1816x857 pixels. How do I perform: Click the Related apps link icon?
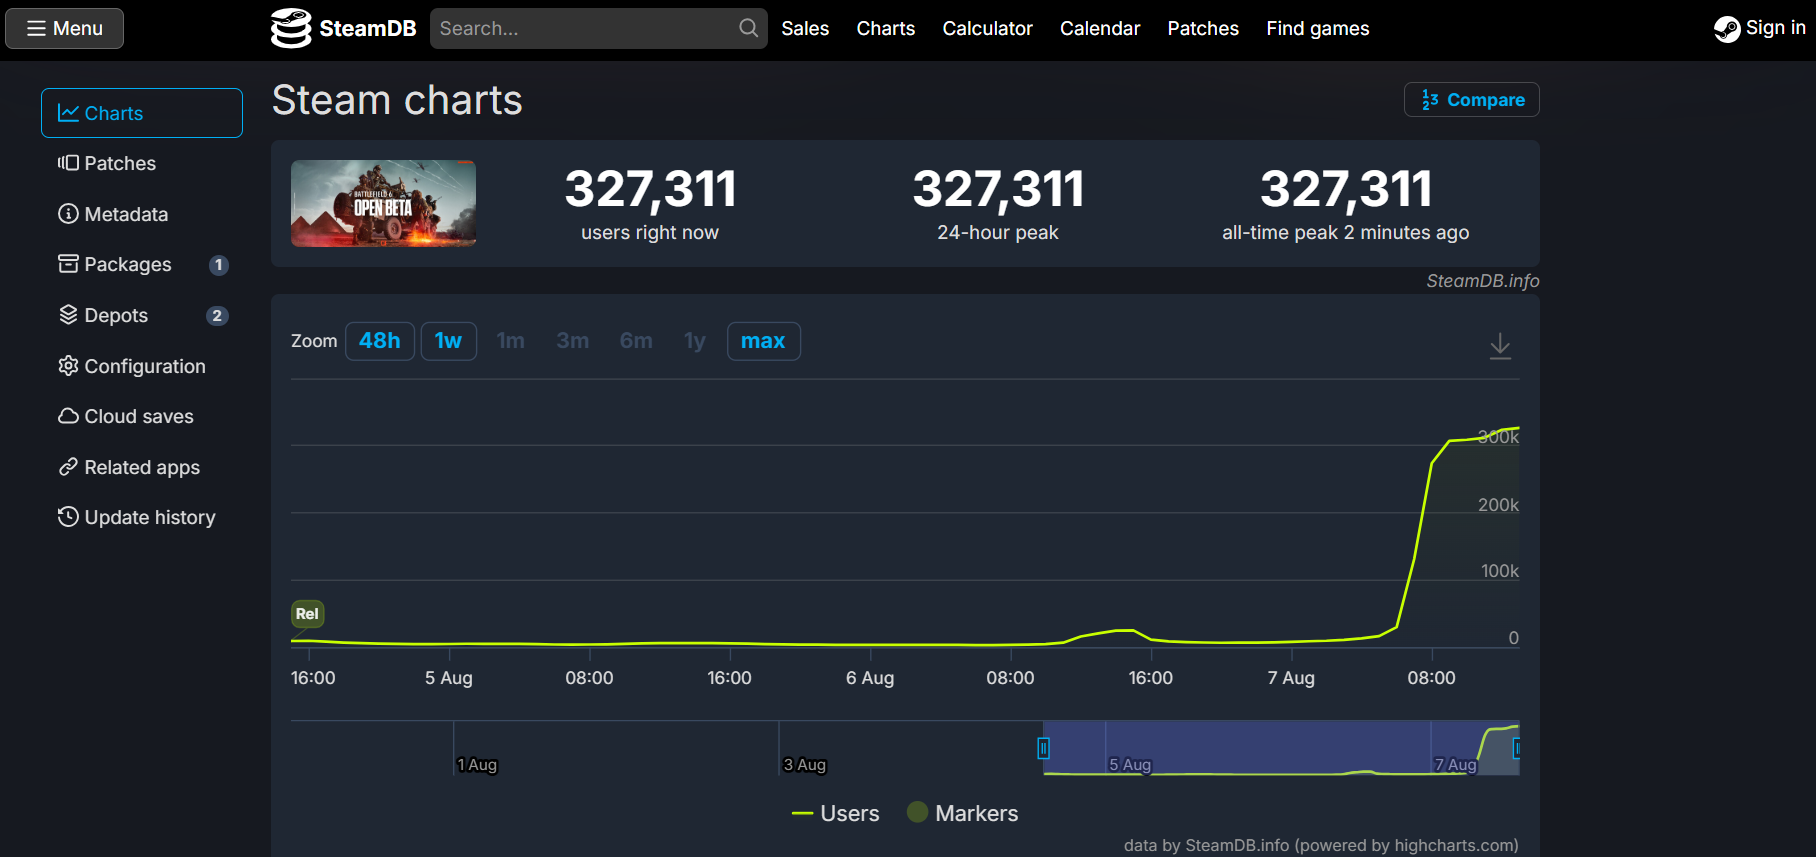click(68, 467)
